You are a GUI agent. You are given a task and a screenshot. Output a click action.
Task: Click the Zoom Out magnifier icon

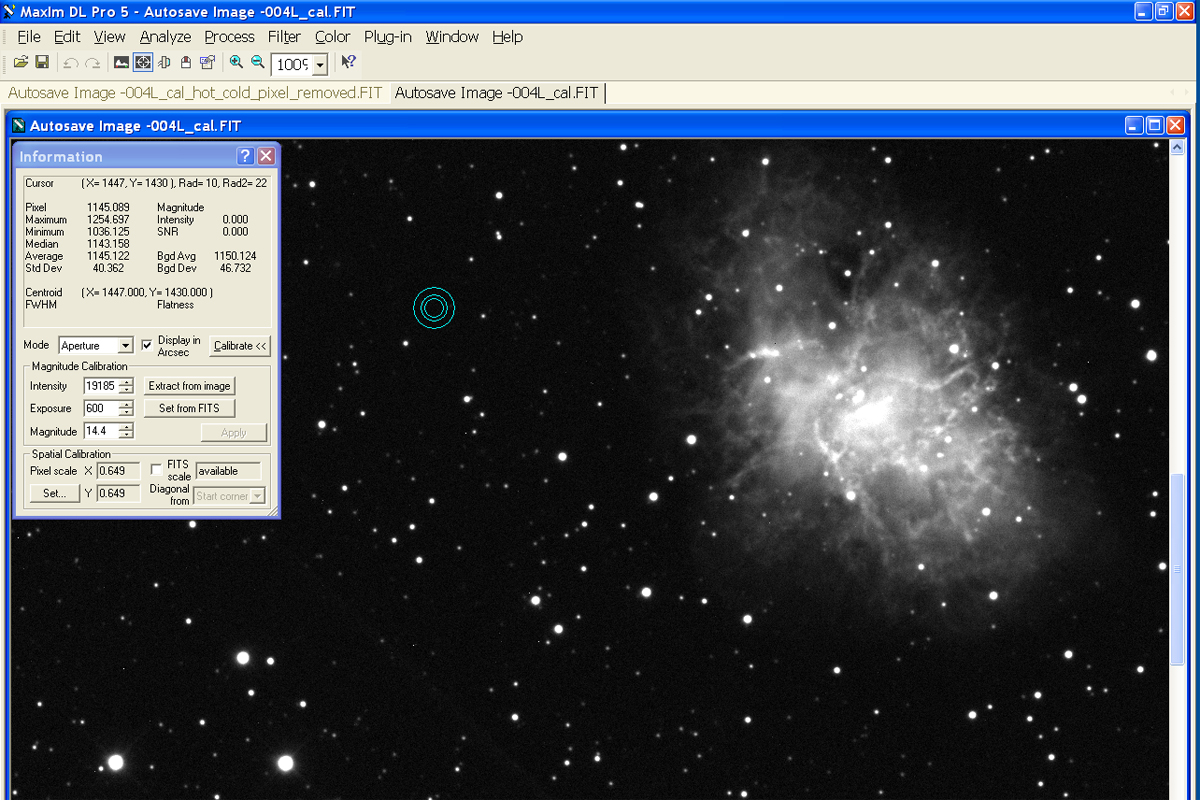pos(258,63)
